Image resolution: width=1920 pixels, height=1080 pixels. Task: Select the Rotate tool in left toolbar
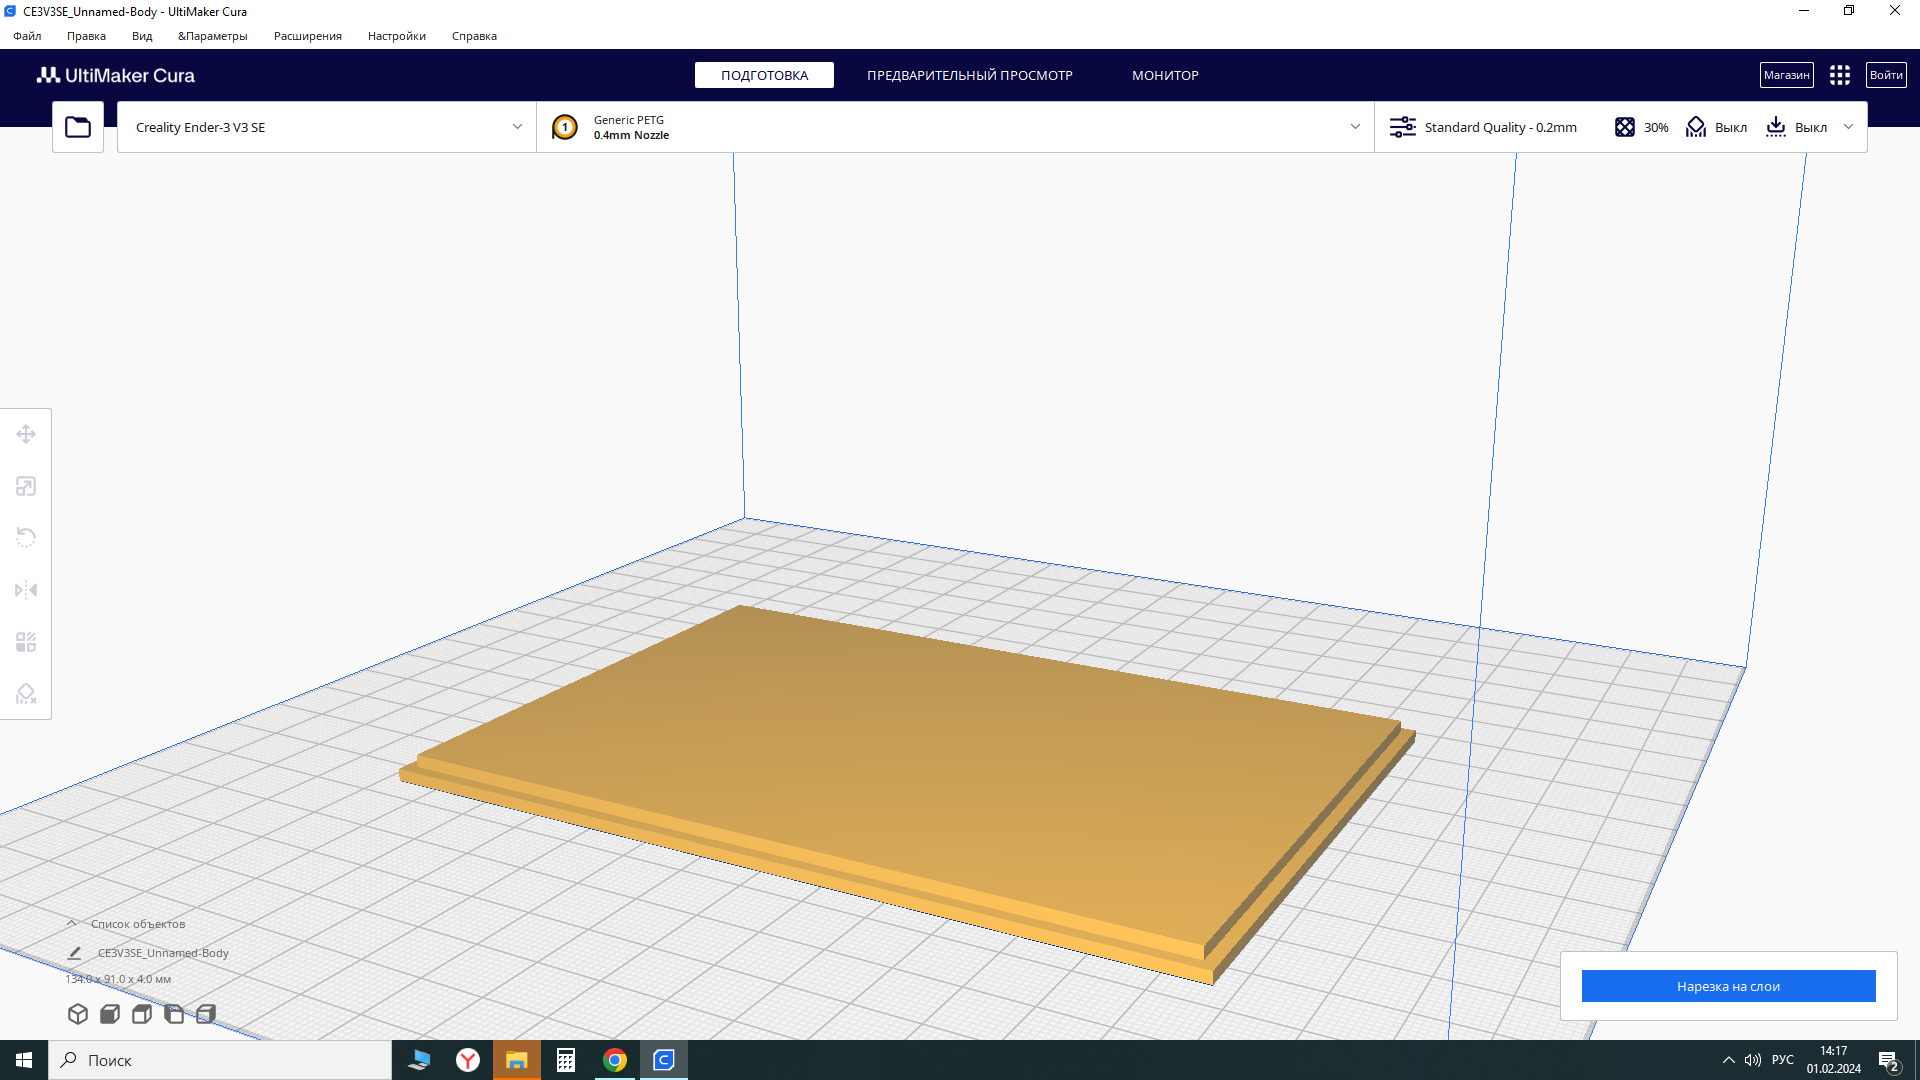tap(26, 538)
